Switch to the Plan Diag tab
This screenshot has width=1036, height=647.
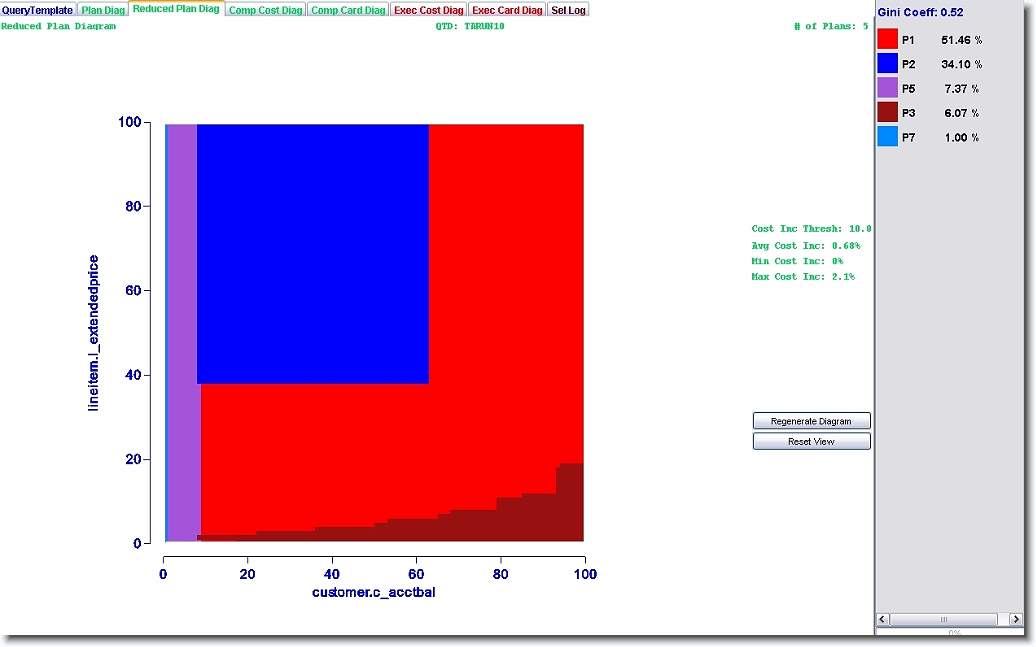coord(103,10)
